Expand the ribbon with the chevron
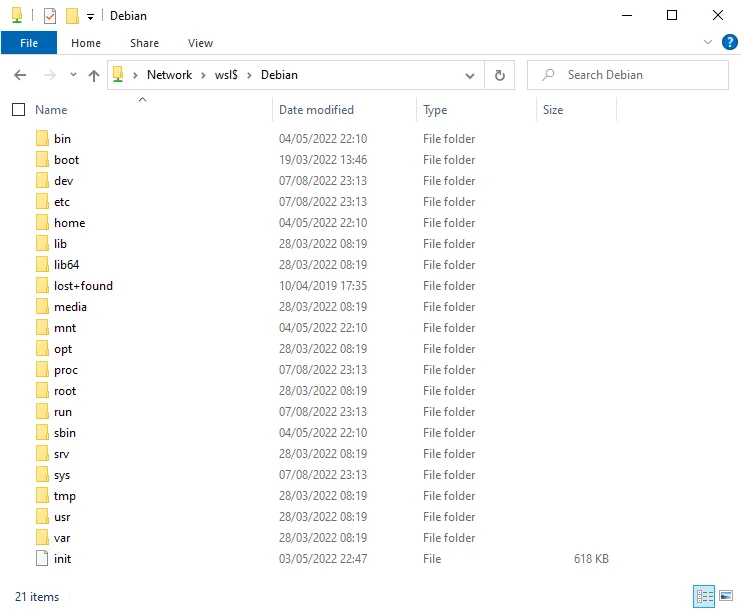The image size is (742, 609). [x=707, y=42]
